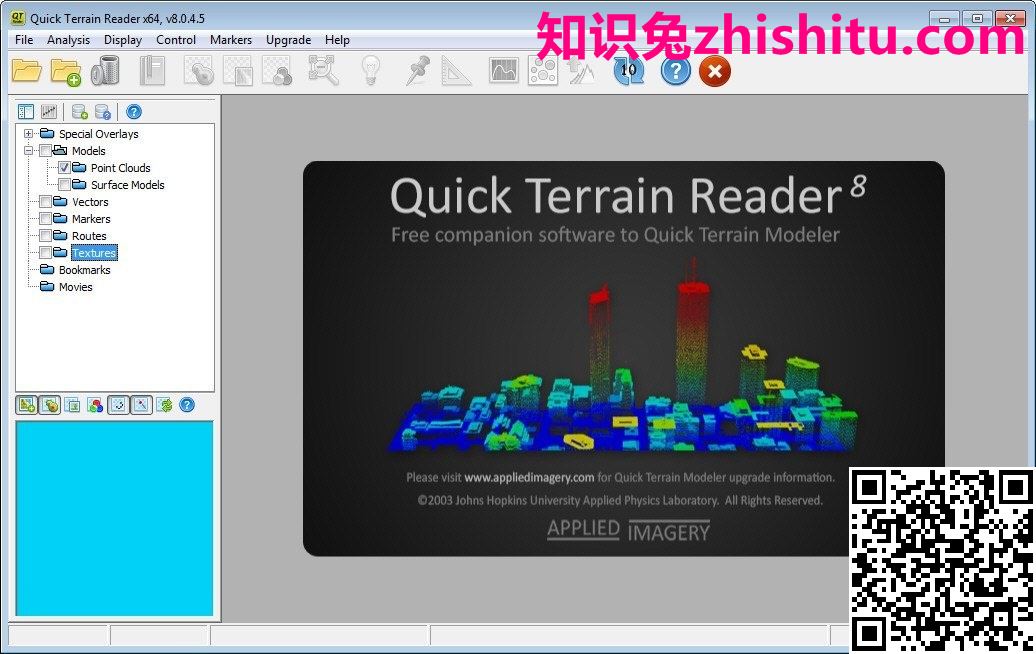Screen dimensions: 1036x654
Task: Open the Control menu
Action: (176, 40)
